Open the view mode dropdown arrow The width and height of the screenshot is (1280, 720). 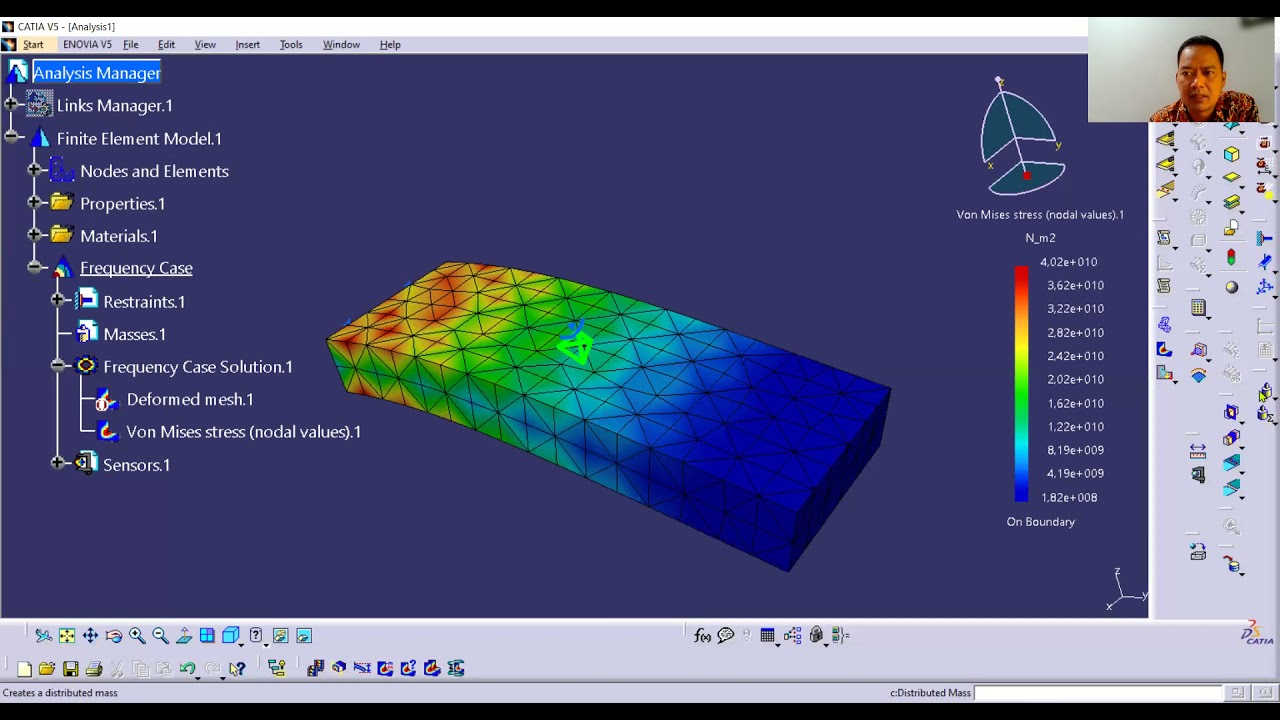(266, 645)
